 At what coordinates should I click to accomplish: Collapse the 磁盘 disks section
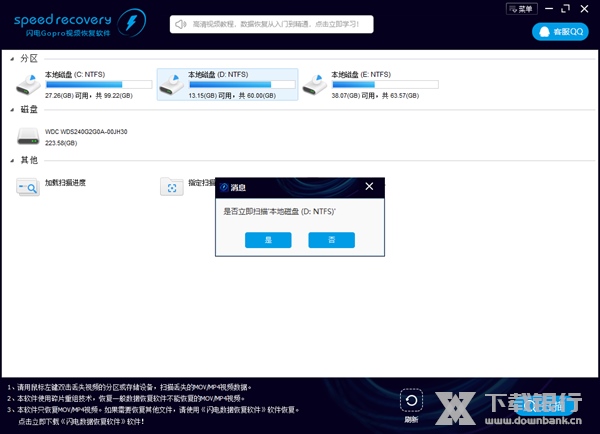tap(11, 109)
